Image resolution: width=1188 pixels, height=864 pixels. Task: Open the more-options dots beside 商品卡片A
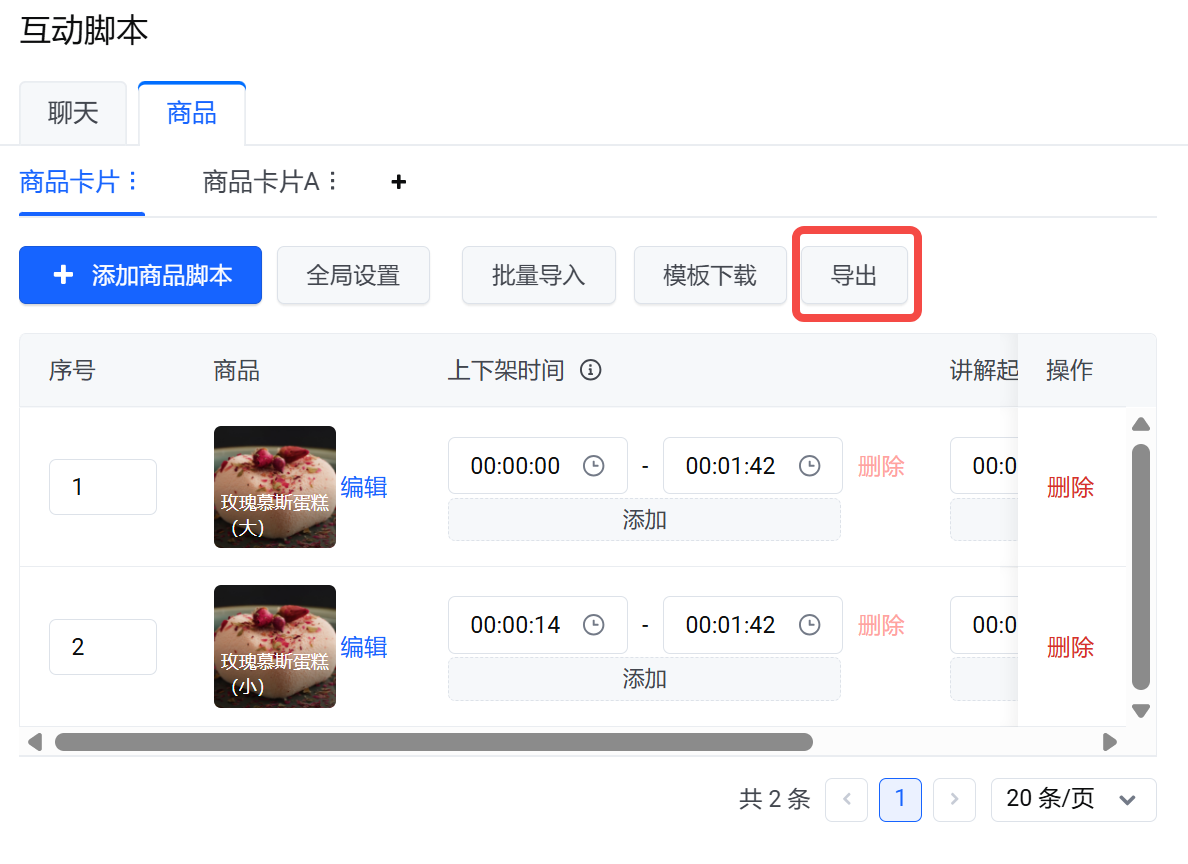[332, 182]
